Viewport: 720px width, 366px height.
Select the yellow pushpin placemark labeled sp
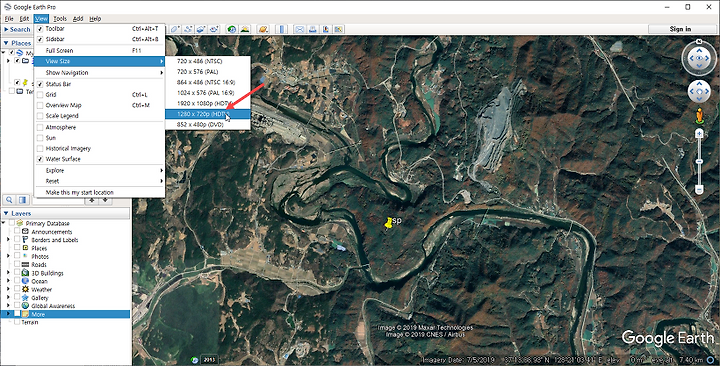pos(389,223)
